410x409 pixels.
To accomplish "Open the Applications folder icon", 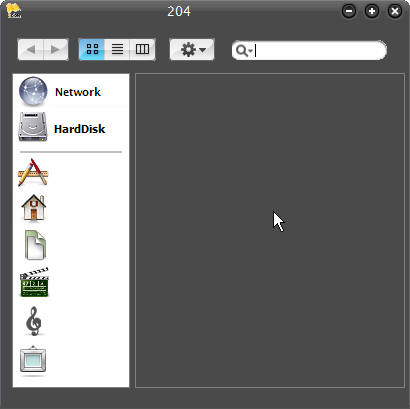I will click(33, 172).
